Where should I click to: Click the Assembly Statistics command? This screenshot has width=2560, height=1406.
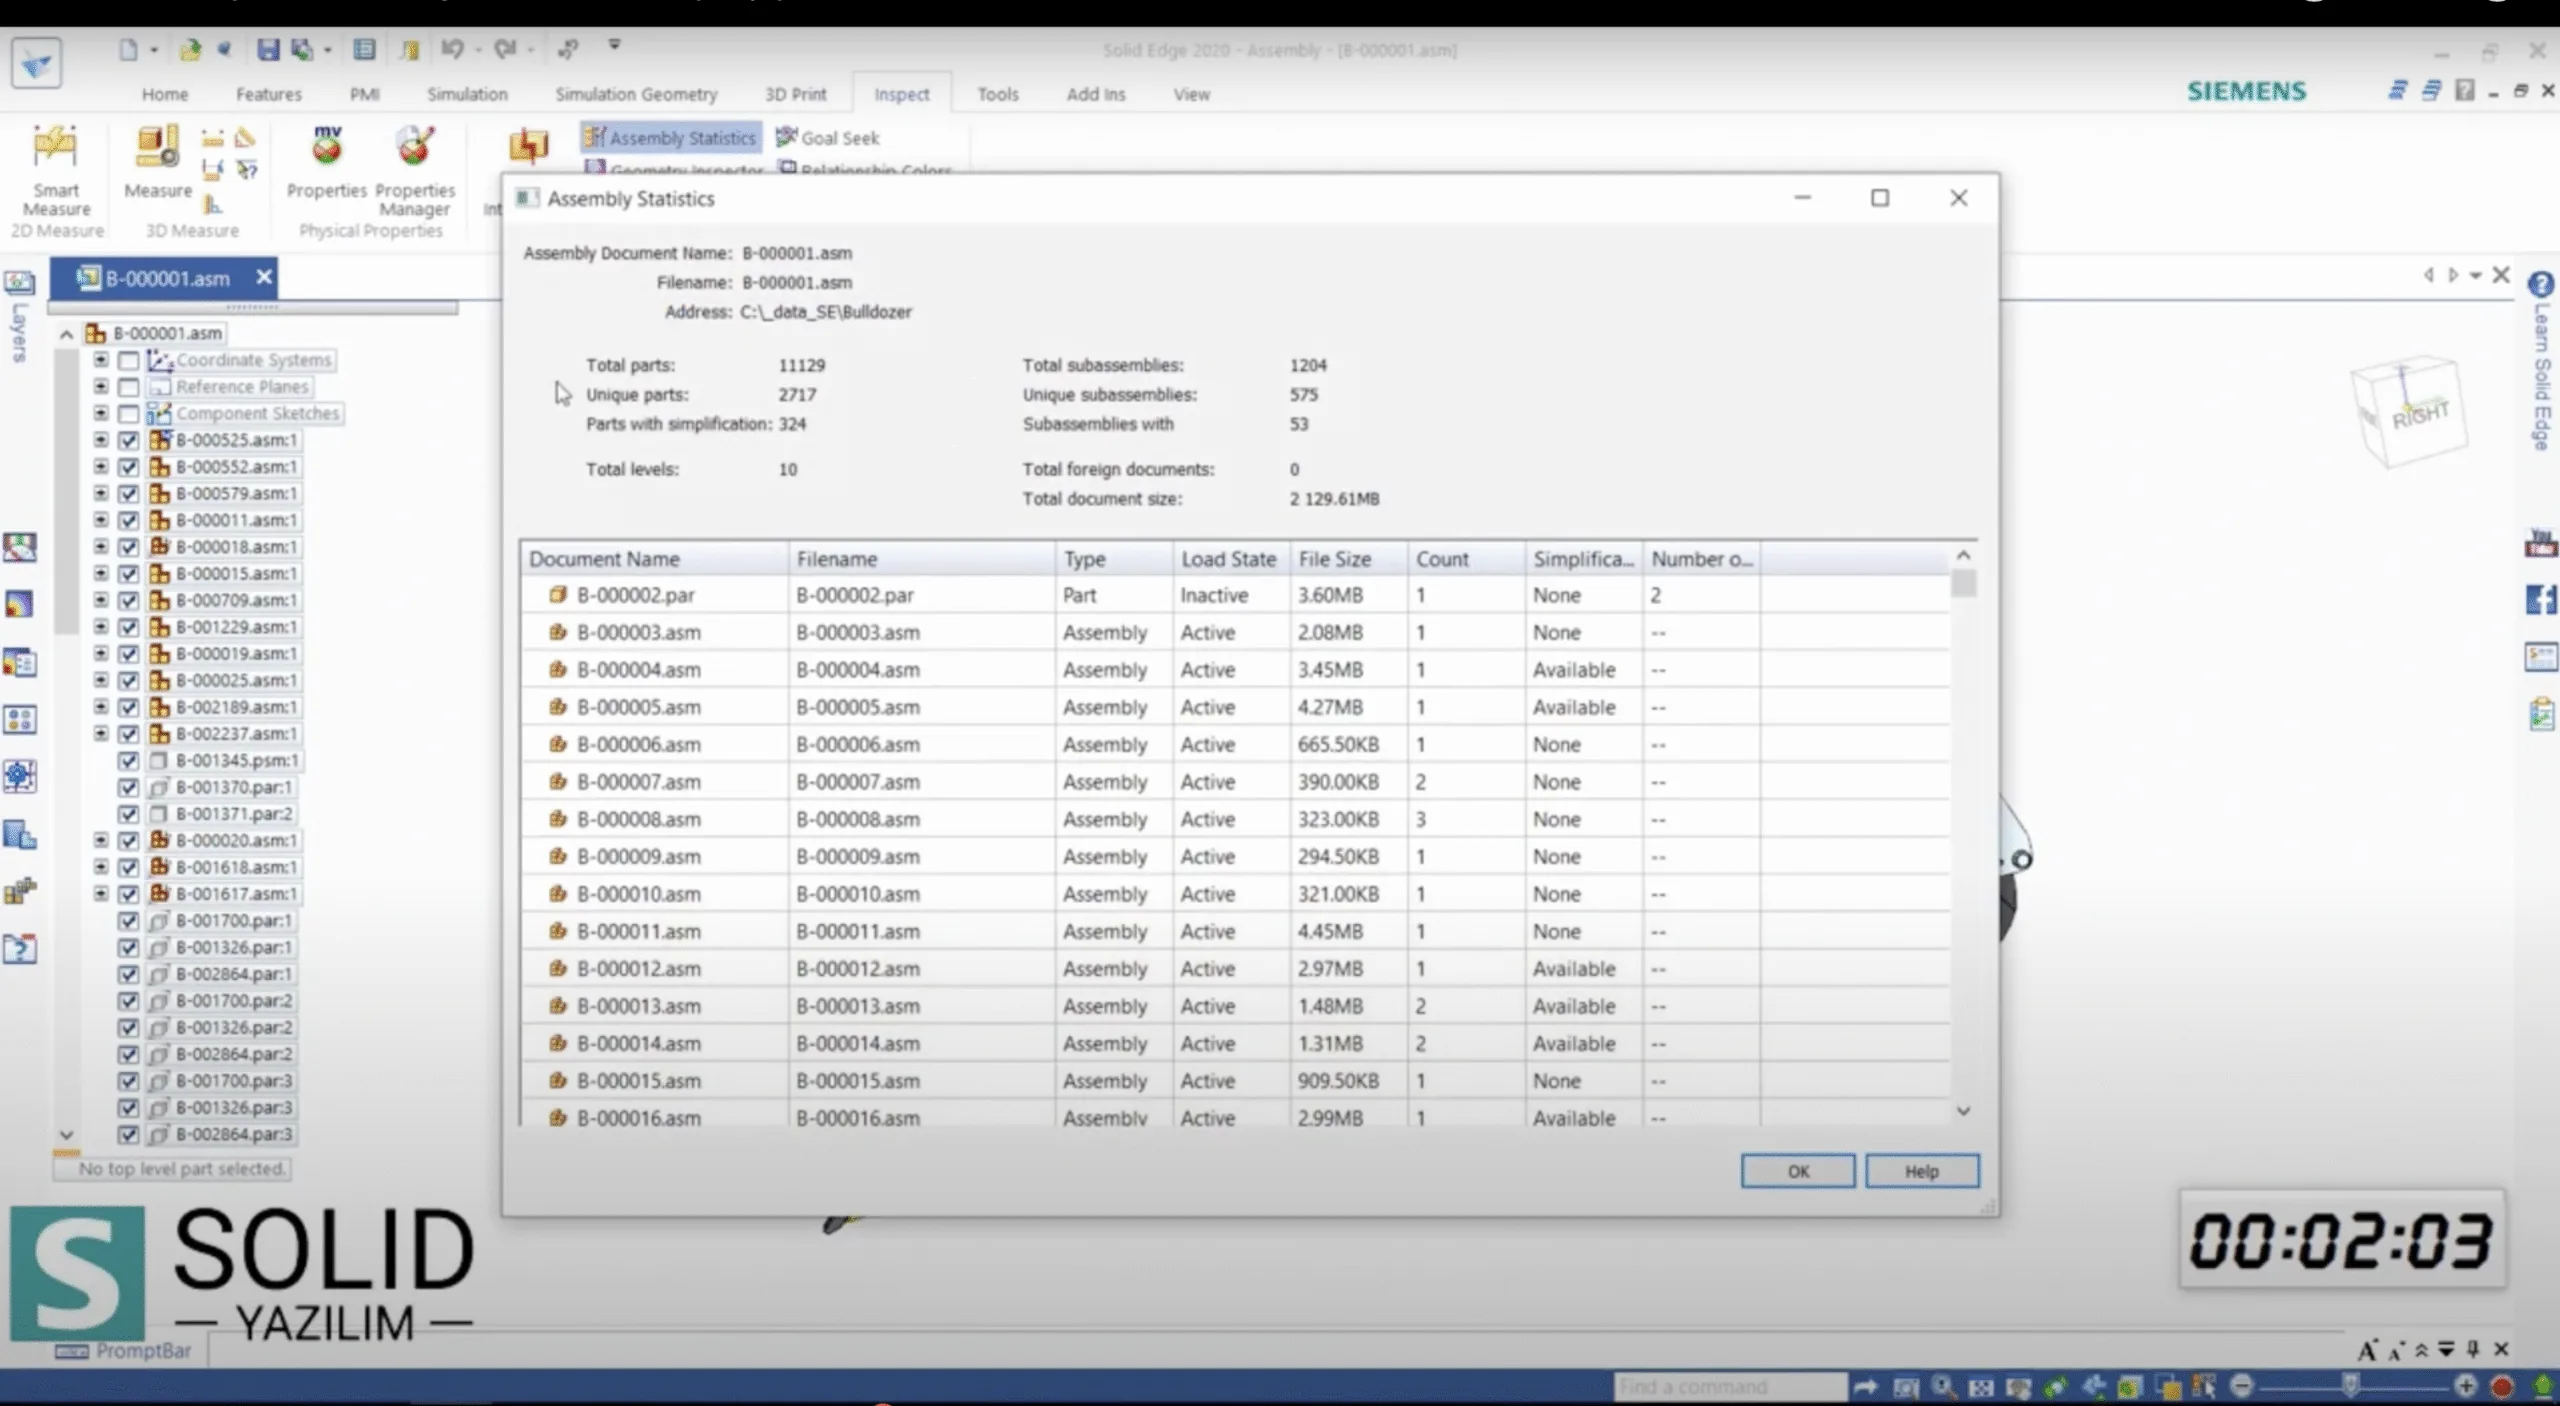click(x=671, y=137)
